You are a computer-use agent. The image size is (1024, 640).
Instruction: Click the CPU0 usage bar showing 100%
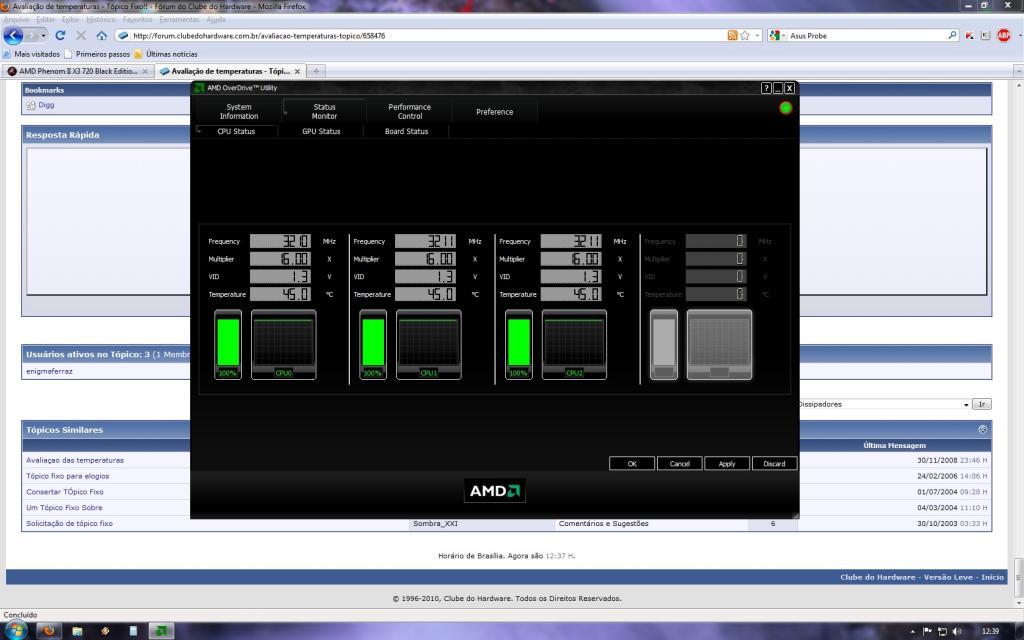click(228, 344)
